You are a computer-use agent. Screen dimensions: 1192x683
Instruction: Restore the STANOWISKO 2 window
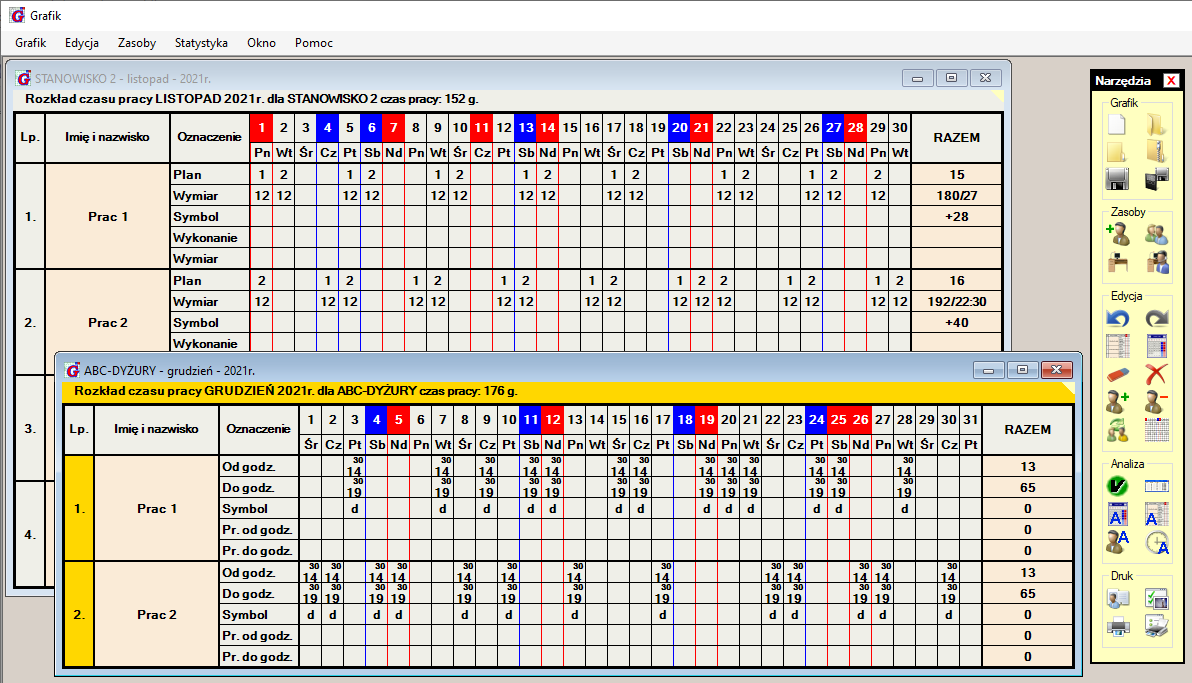pyautogui.click(x=951, y=78)
